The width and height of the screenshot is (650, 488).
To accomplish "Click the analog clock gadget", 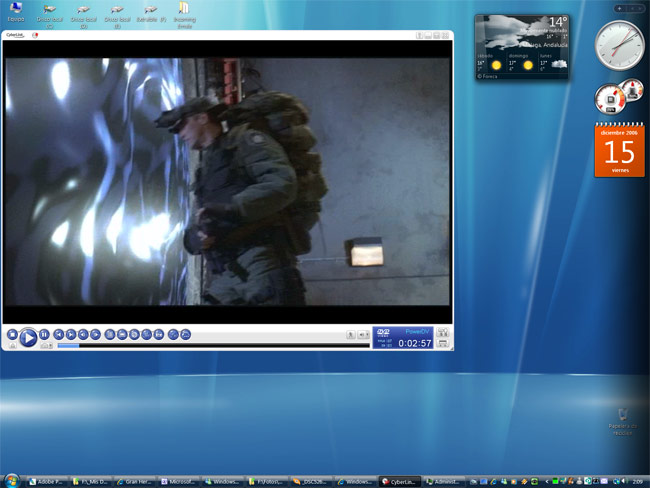I will pyautogui.click(x=619, y=45).
